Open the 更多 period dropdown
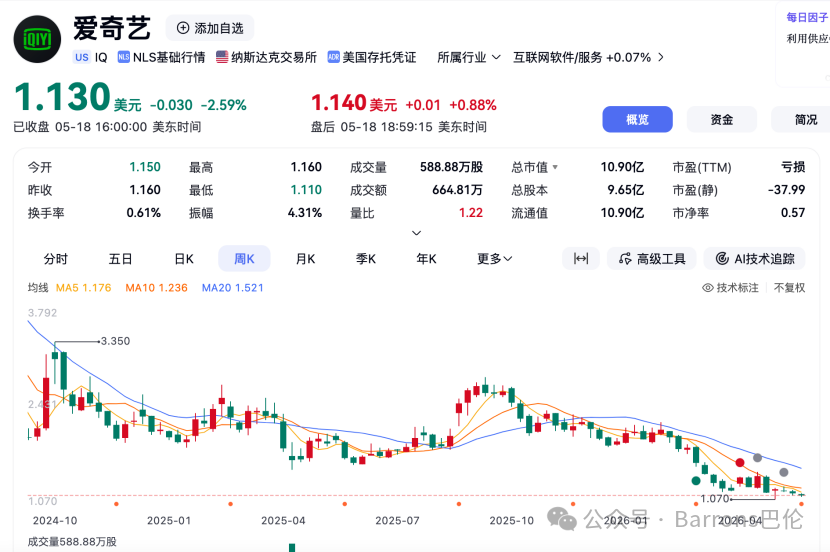 (x=494, y=259)
